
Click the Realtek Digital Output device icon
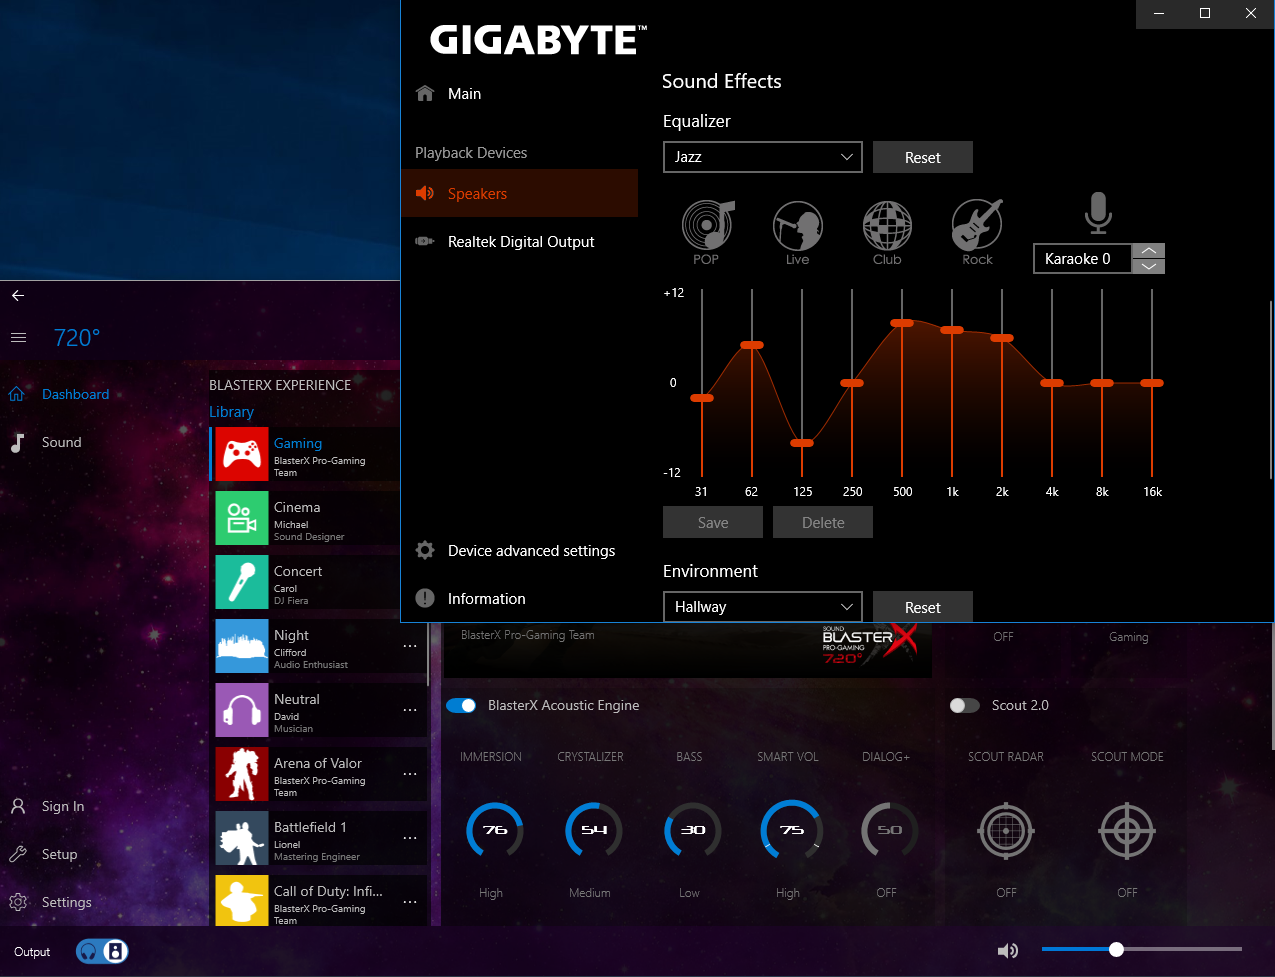pyautogui.click(x=425, y=241)
